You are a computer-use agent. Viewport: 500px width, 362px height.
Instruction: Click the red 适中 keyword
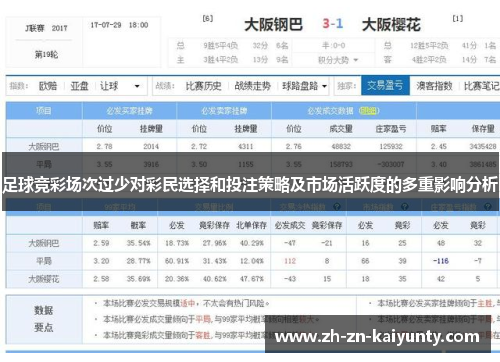187,303
